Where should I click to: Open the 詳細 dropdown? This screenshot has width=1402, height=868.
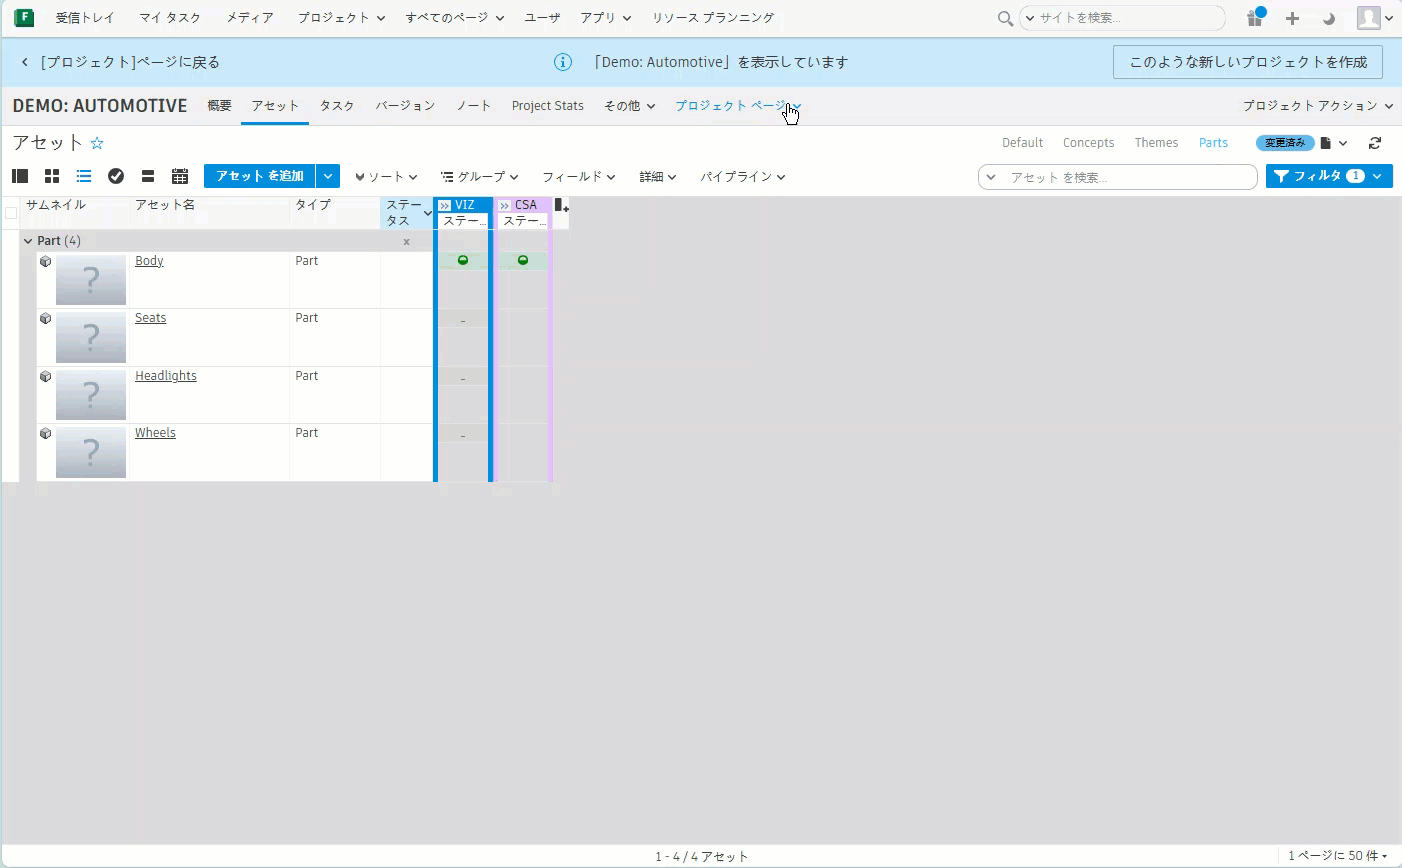[x=658, y=177]
